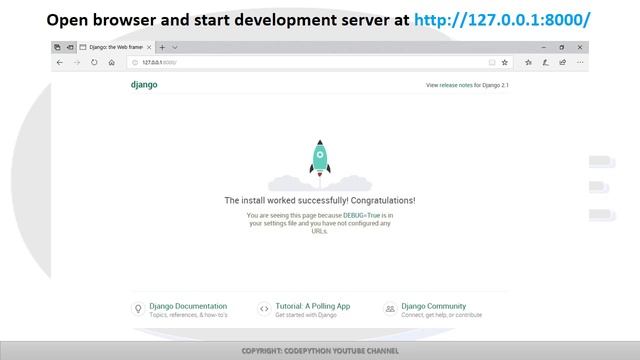
Task: Click the browser forward arrow
Action: click(77, 62)
